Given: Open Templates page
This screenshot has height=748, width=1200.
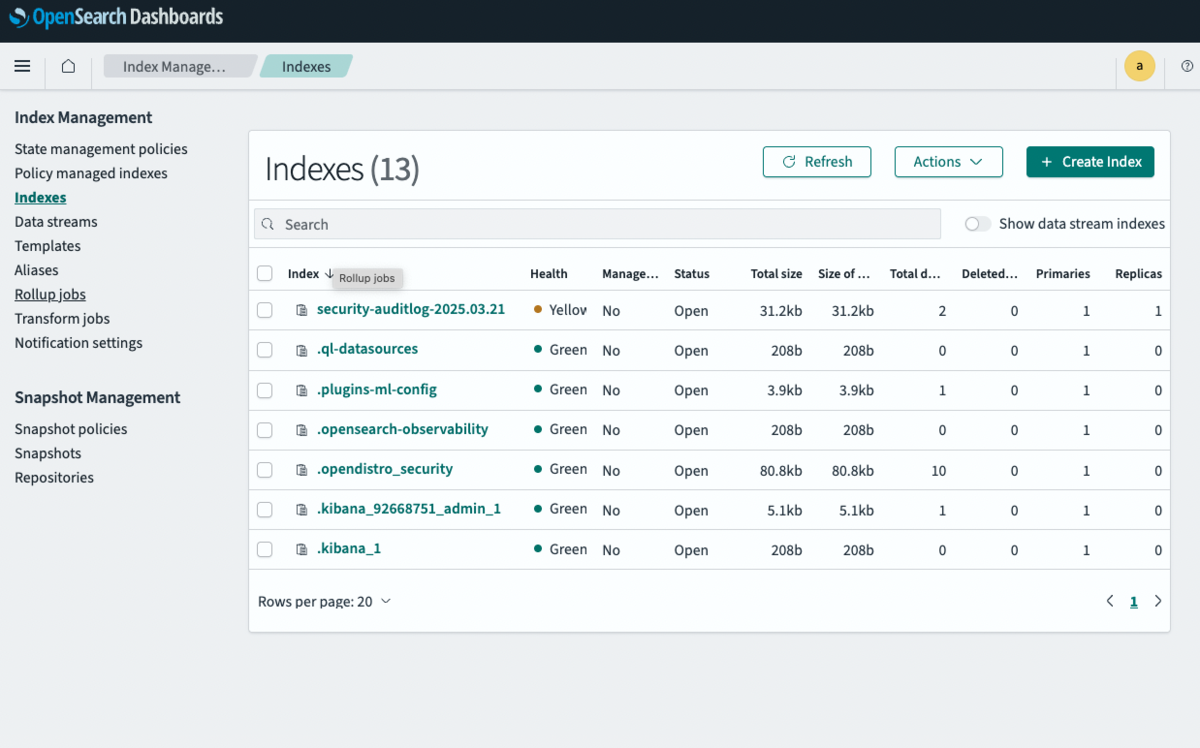Looking at the screenshot, I should coord(47,246).
